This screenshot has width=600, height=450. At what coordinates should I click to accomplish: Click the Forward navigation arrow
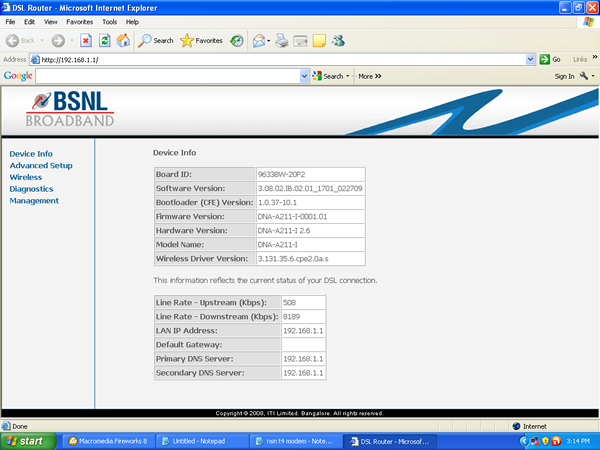(x=58, y=41)
